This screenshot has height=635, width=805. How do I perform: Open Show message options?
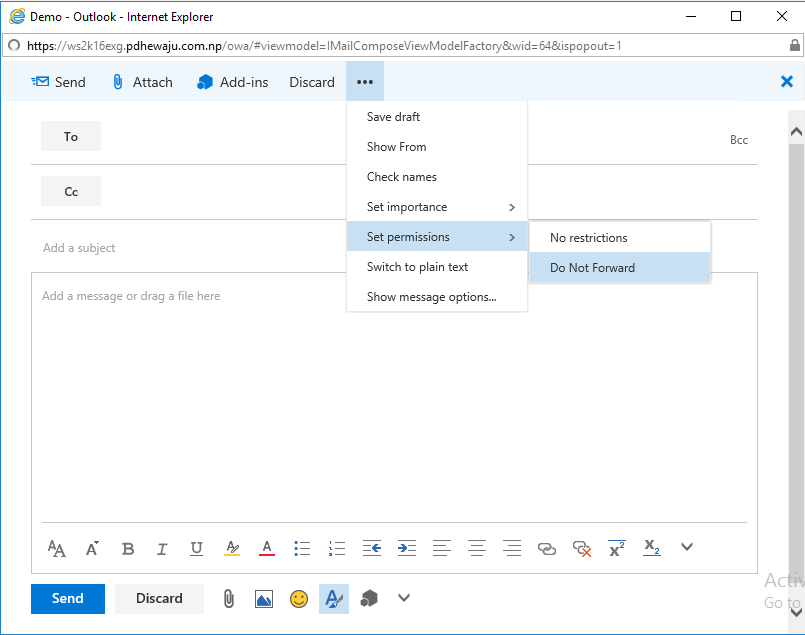point(437,297)
